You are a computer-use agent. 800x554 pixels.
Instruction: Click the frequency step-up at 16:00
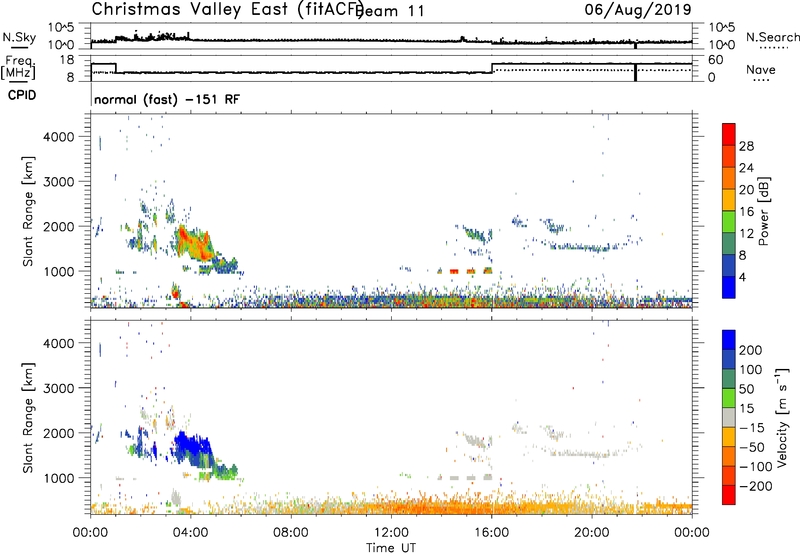(x=492, y=68)
